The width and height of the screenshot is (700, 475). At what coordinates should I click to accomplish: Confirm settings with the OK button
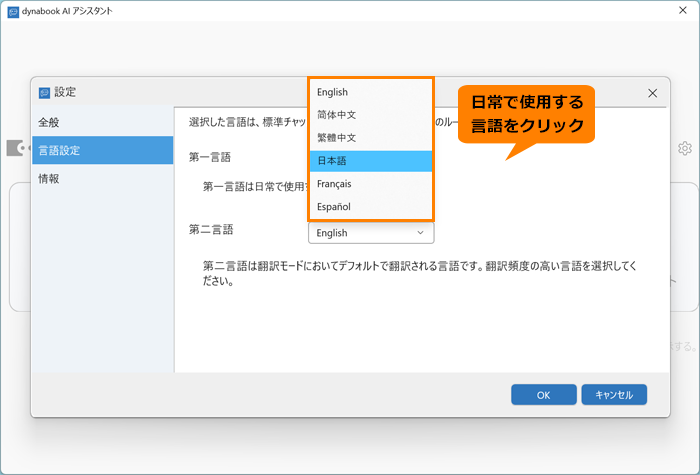(x=544, y=395)
